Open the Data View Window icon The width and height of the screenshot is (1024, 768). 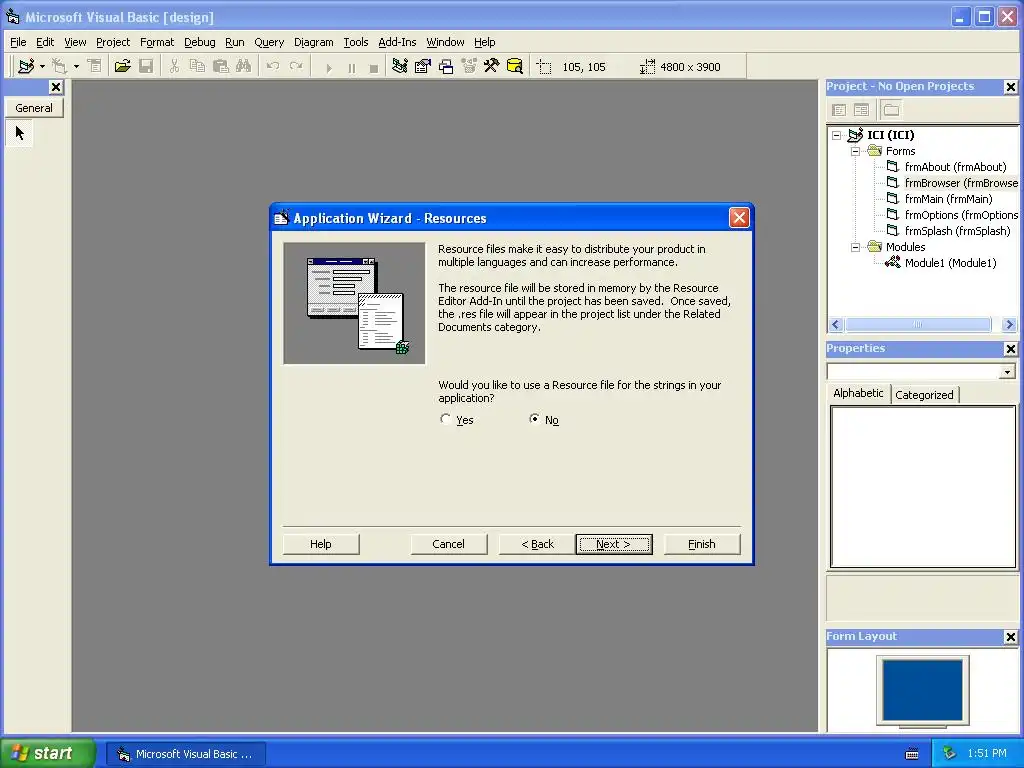tap(515, 66)
